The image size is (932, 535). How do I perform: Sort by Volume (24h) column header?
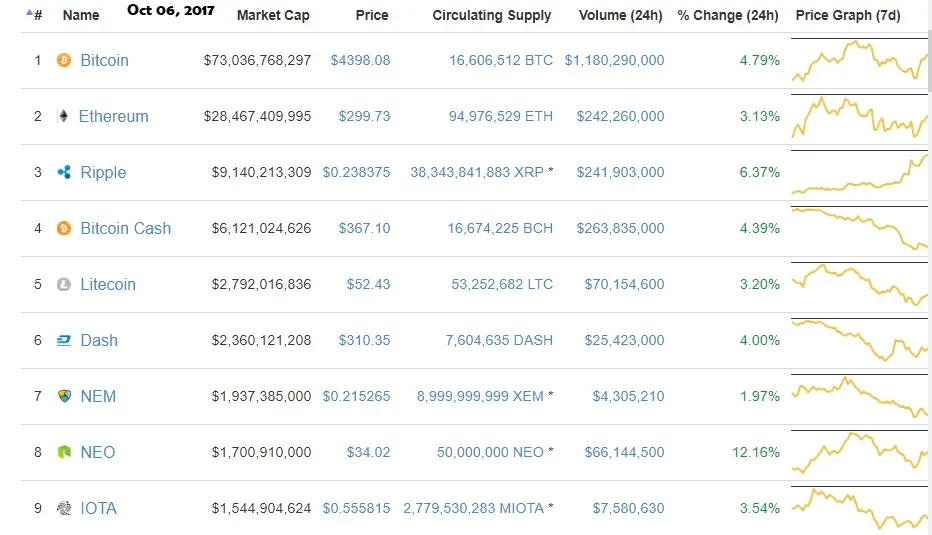[621, 15]
